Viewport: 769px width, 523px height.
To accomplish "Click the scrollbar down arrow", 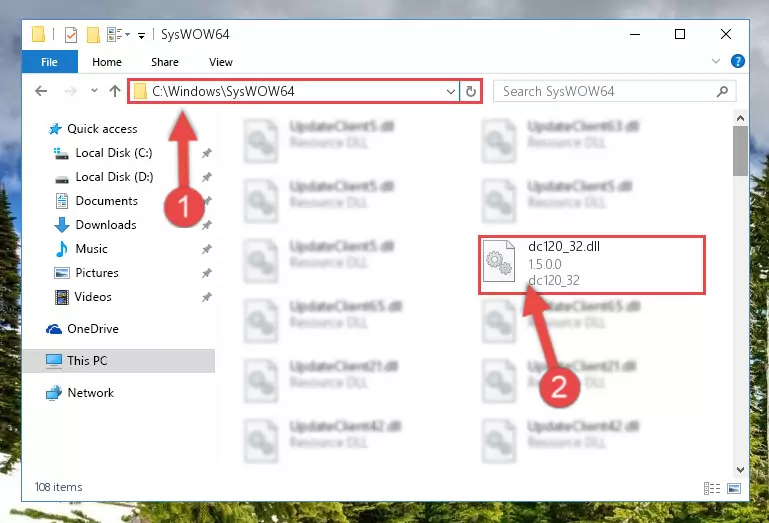I will pos(741,470).
